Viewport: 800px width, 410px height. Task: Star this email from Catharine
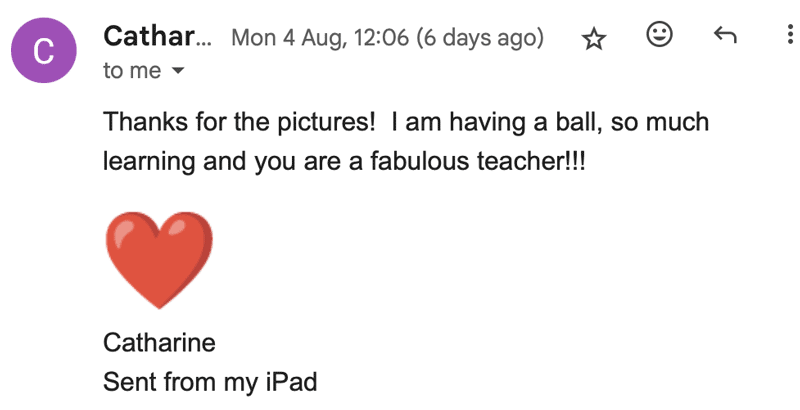(x=594, y=38)
